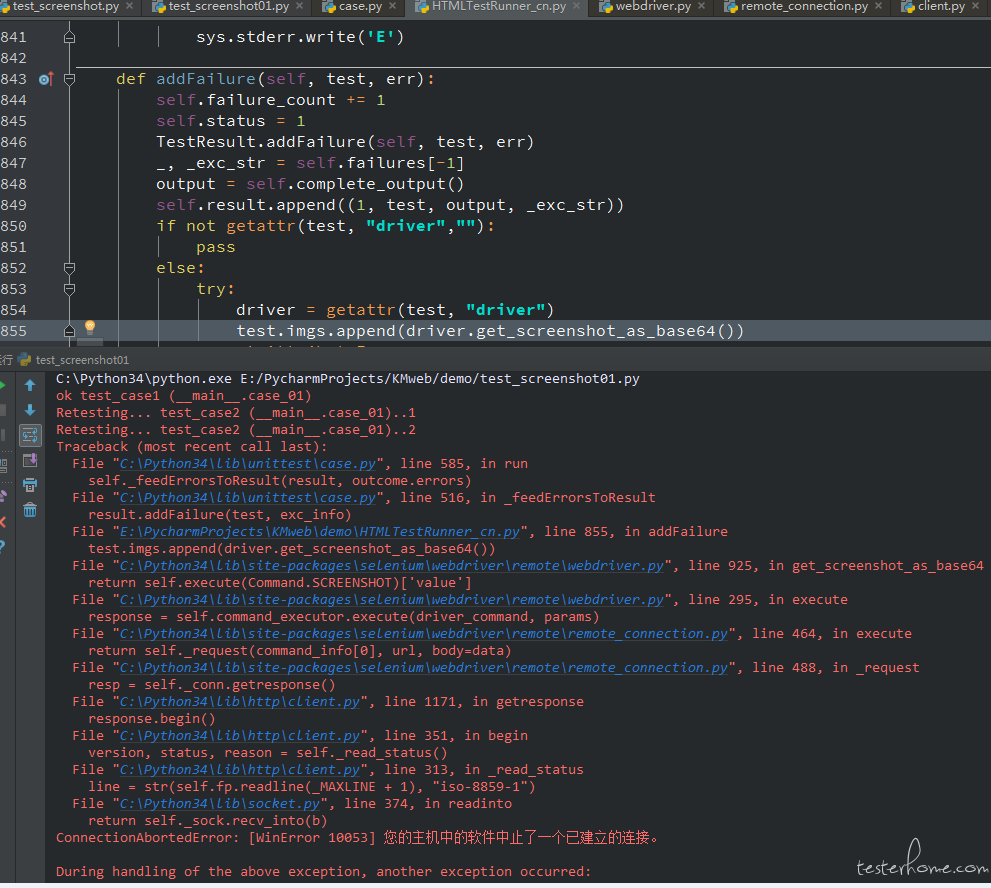Click the 'output = self.complete_output()' line
Image resolution: width=991 pixels, height=888 pixels.
[310, 184]
